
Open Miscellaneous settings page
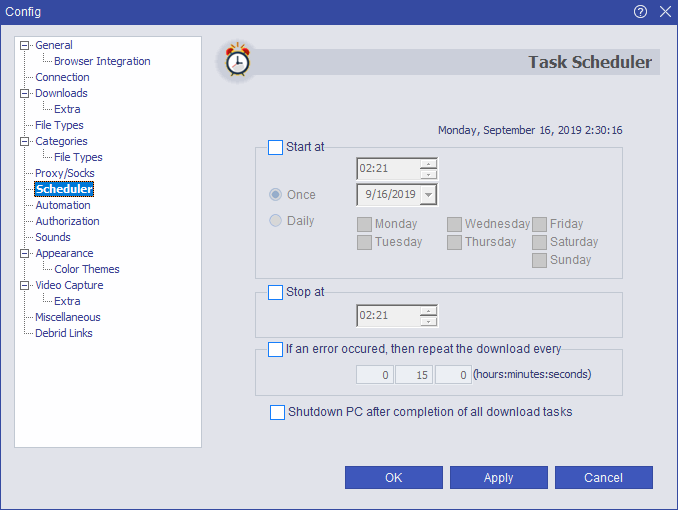click(67, 317)
